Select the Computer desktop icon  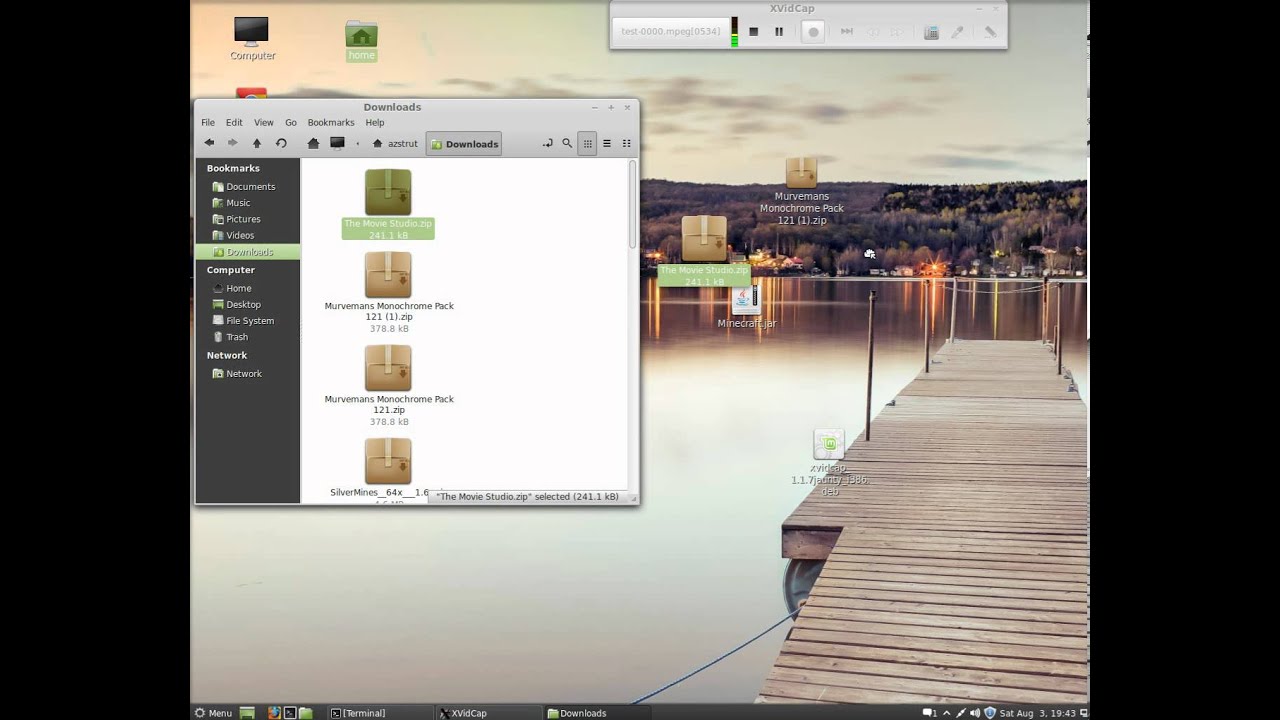click(252, 38)
